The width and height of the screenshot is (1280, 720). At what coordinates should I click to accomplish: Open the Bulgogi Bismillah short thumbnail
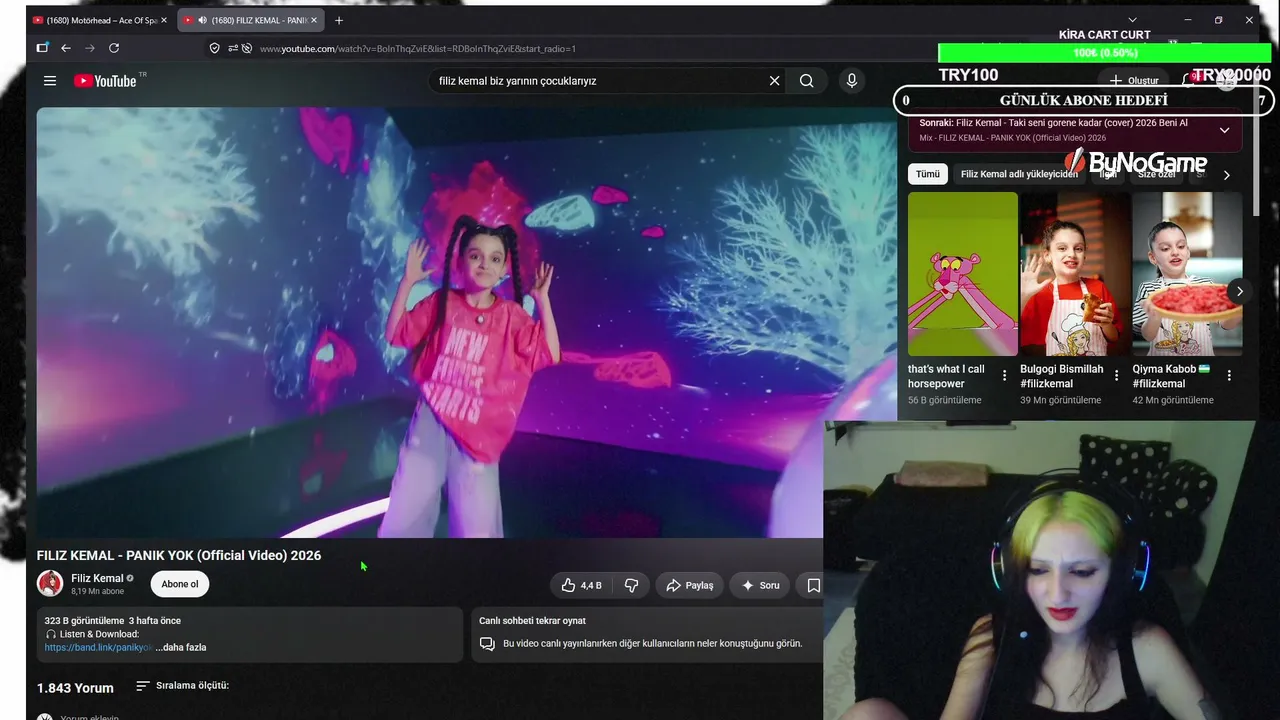click(1075, 274)
